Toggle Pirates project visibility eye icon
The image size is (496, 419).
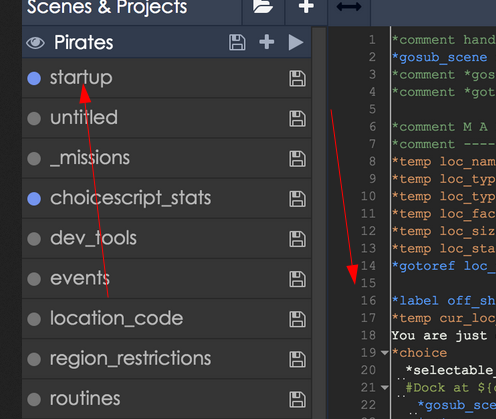coord(35,43)
